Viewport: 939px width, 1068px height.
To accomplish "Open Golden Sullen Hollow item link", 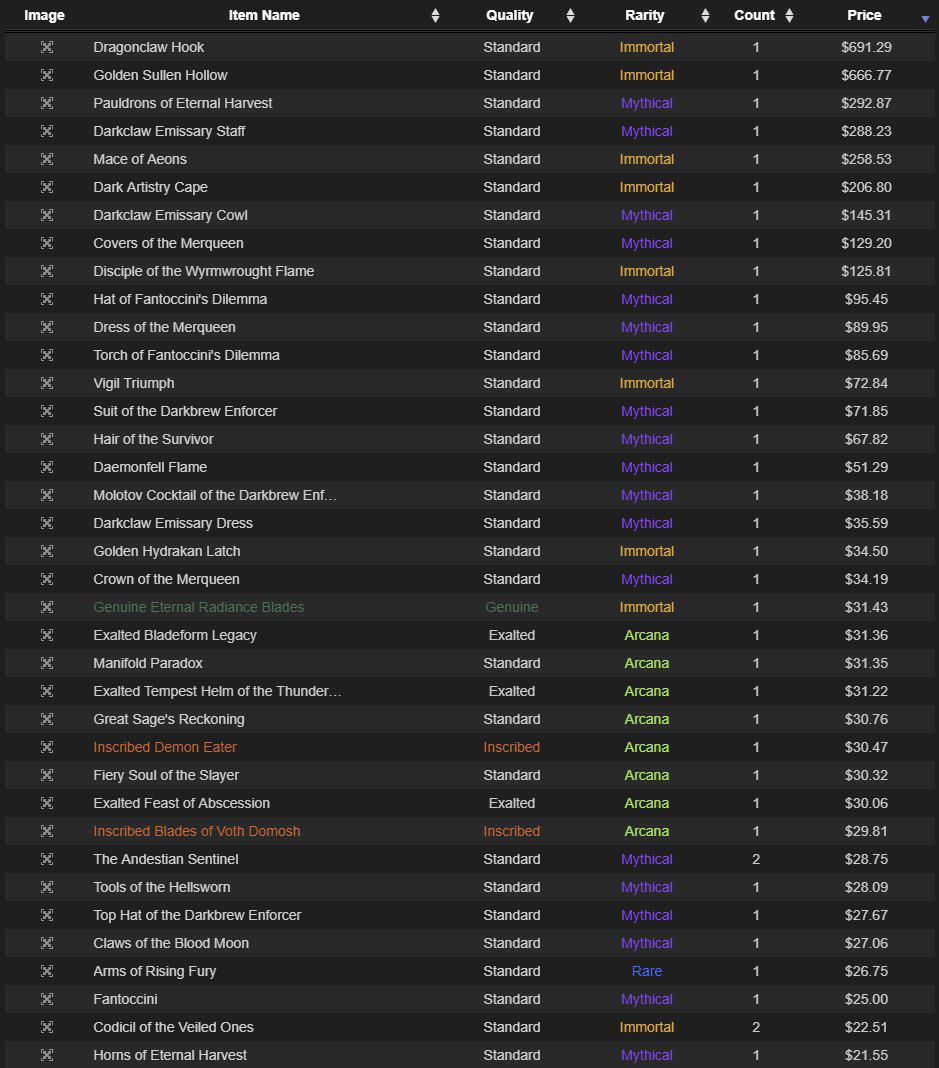I will (x=160, y=75).
